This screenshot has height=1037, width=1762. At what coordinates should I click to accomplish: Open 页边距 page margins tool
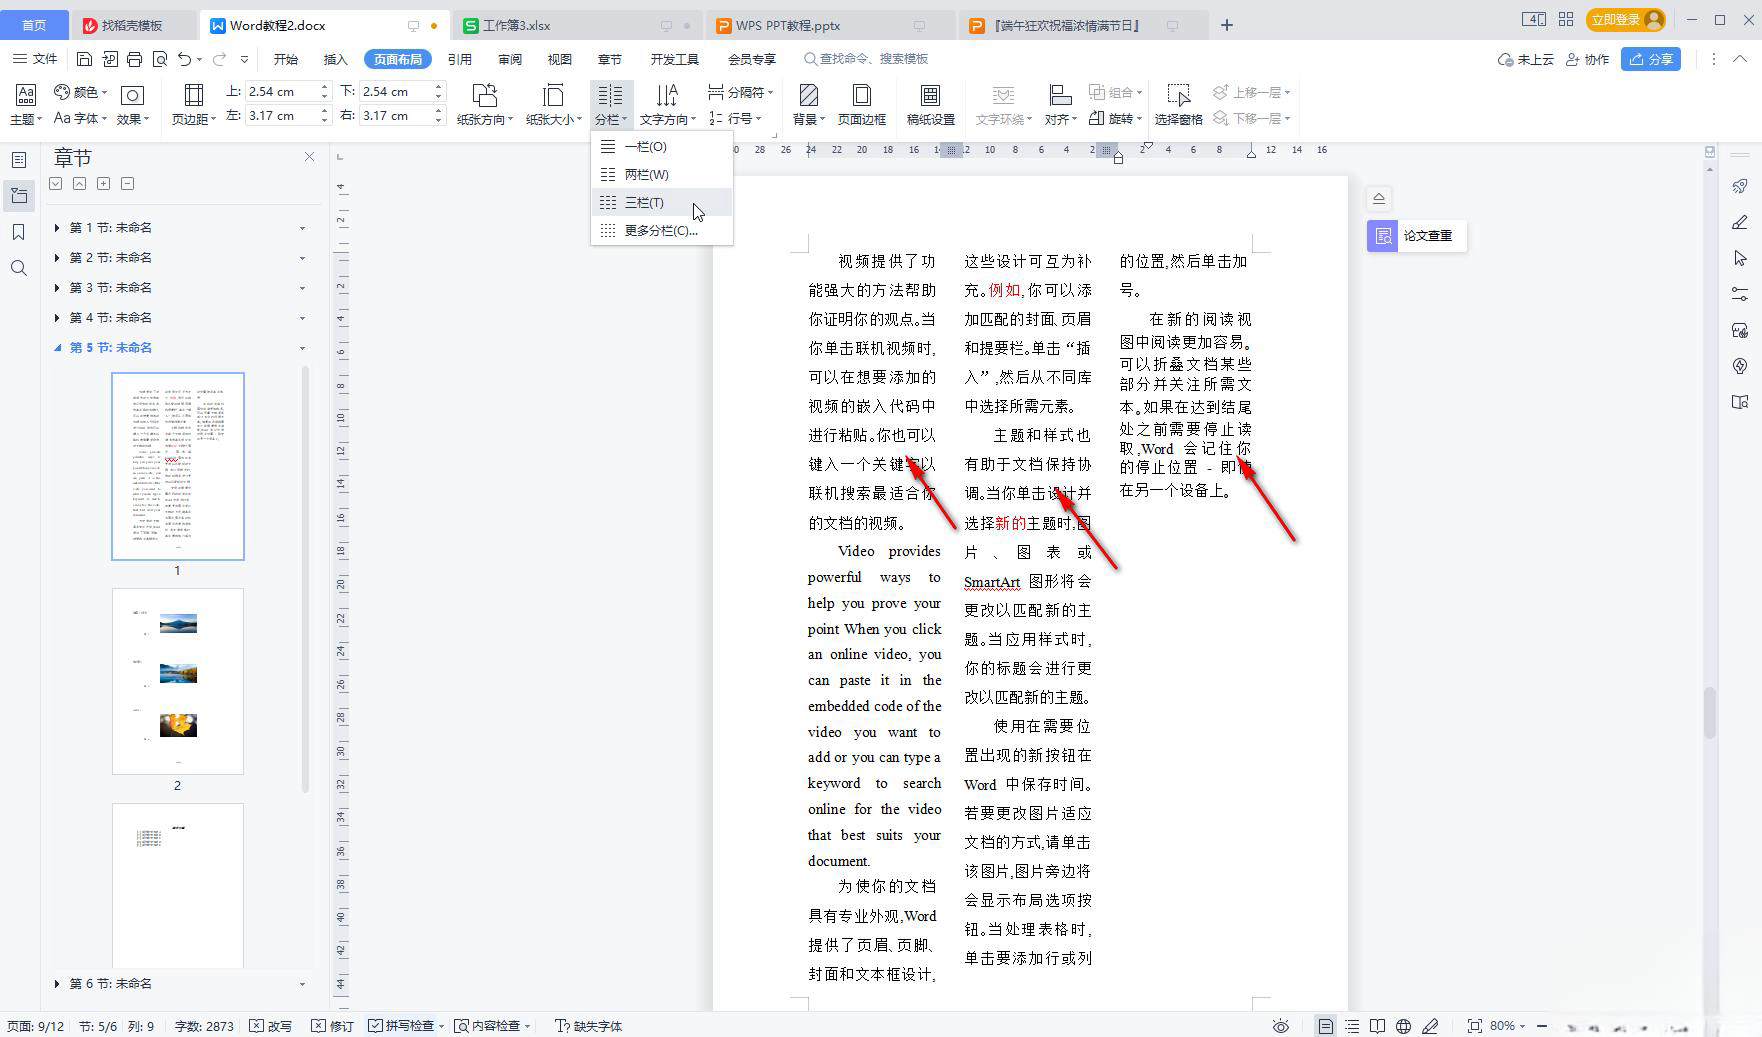point(194,105)
